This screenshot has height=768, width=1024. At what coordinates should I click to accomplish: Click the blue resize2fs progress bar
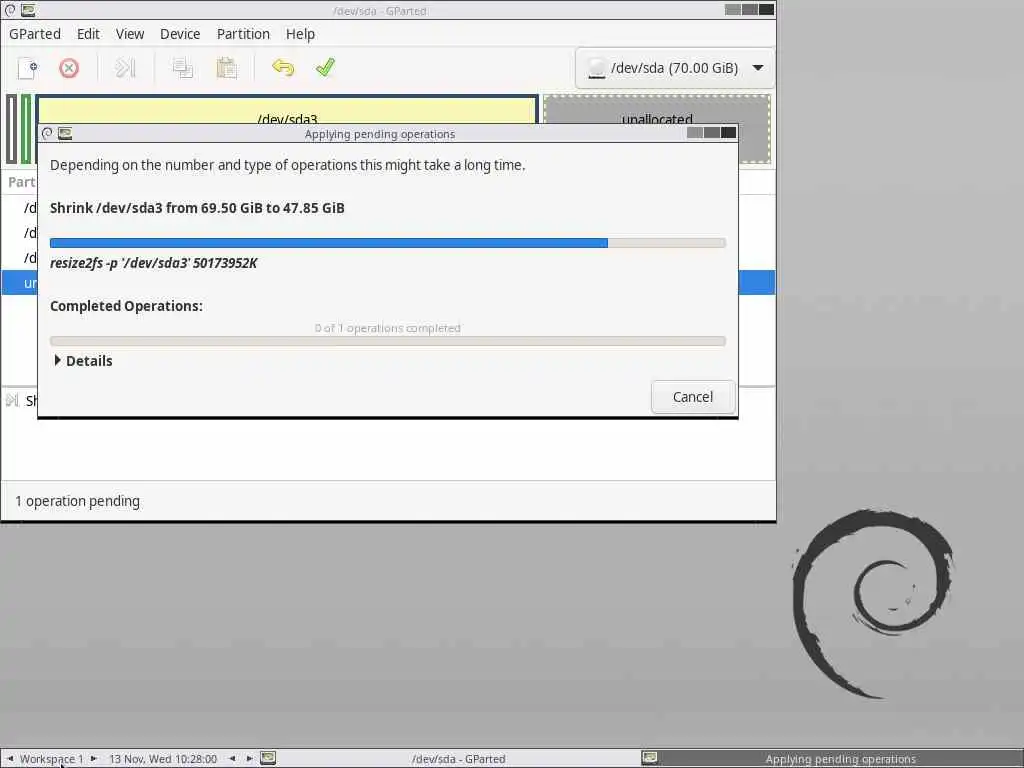tap(387, 243)
